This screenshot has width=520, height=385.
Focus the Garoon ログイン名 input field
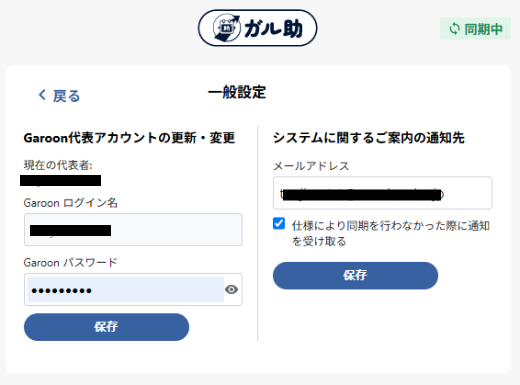point(133,230)
